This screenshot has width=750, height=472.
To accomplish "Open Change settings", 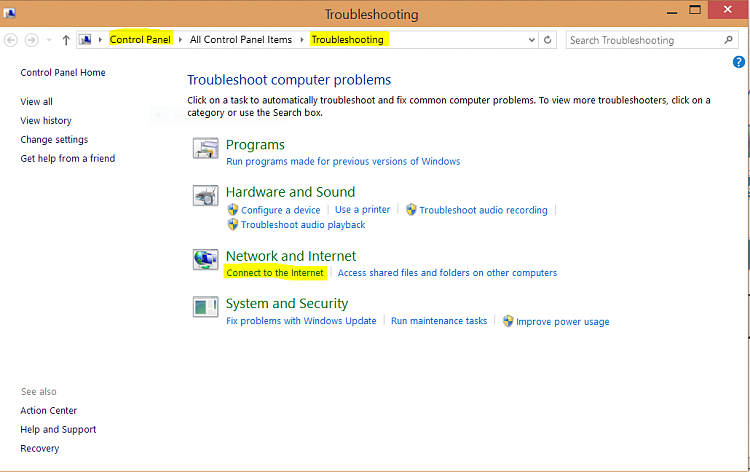I will pos(54,140).
